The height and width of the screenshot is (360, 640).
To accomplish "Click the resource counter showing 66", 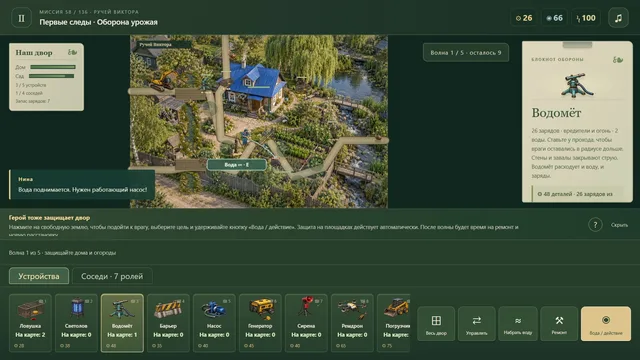I will [554, 18].
